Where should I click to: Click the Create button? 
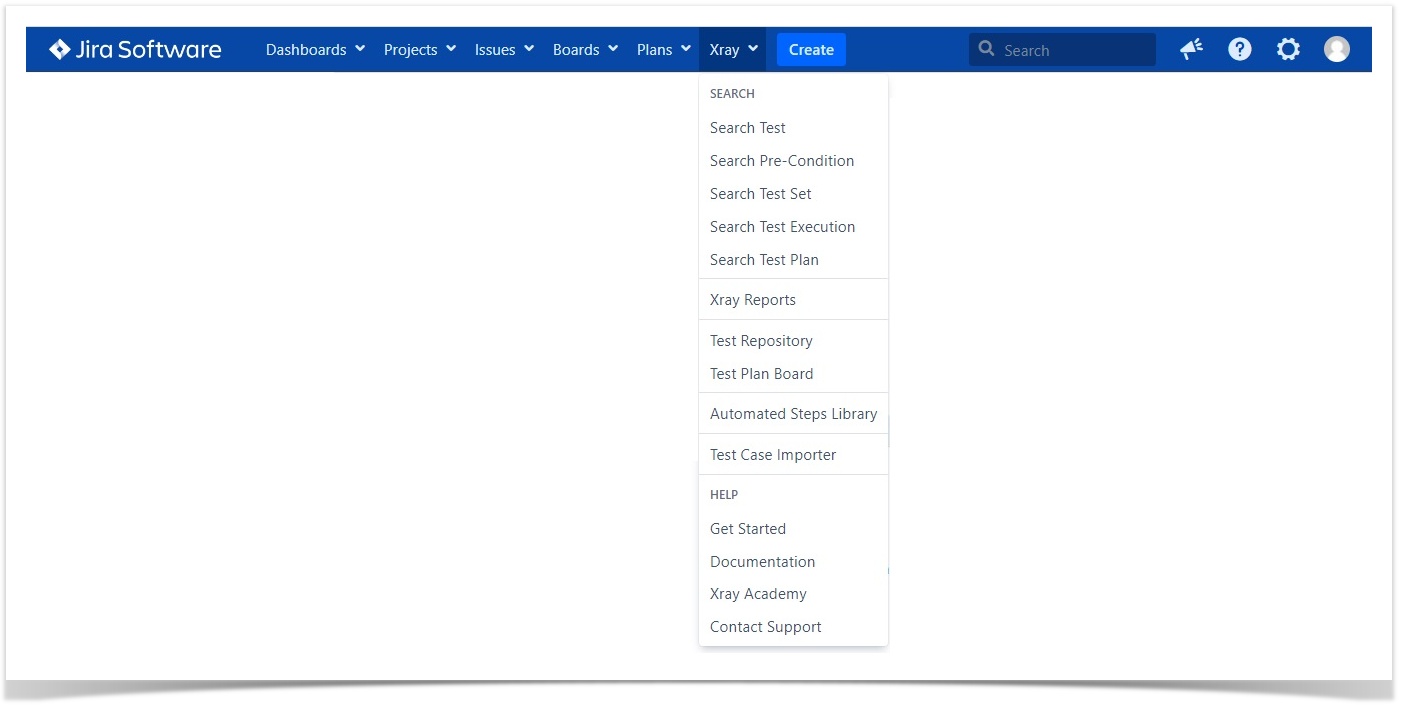[x=811, y=49]
